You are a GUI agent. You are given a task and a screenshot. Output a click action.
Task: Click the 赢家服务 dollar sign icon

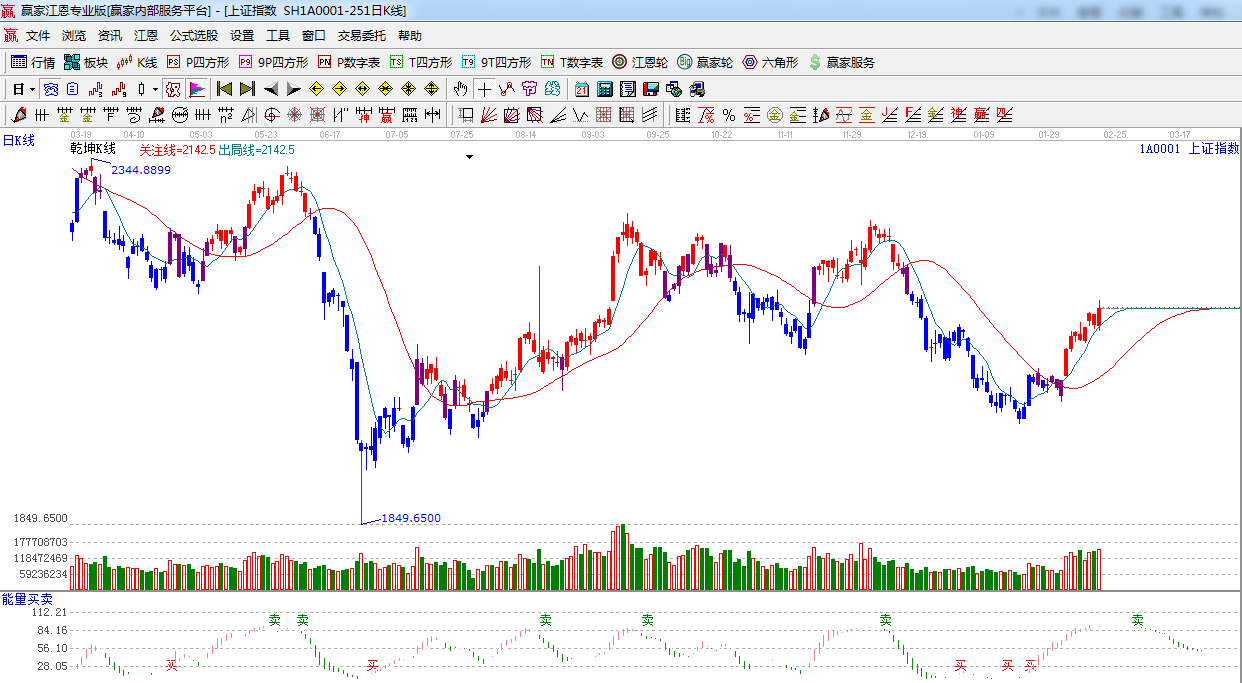pos(815,62)
